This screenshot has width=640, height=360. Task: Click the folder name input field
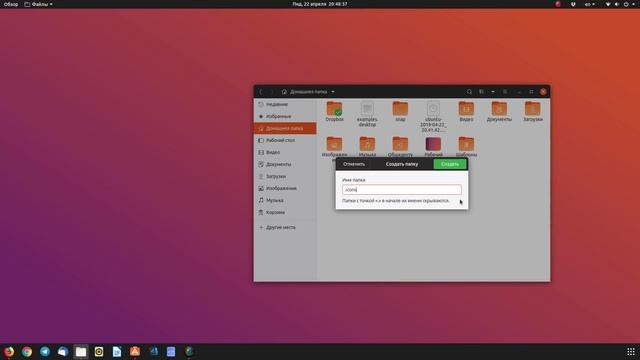point(402,190)
